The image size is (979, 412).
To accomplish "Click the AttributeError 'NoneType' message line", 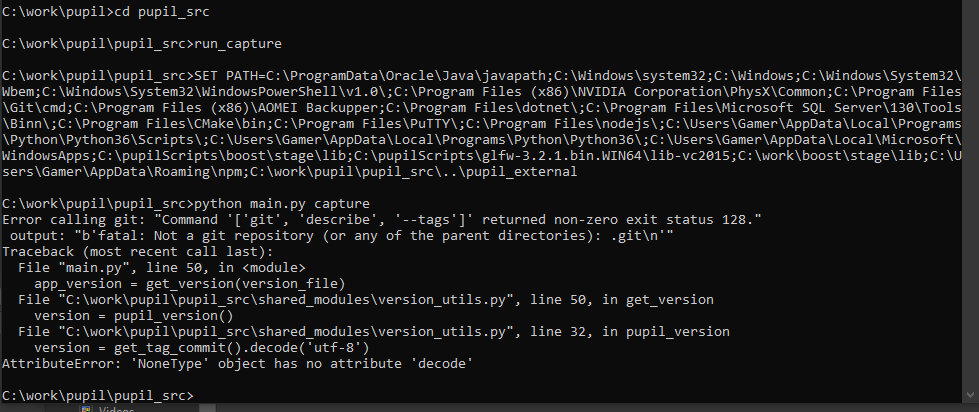I will click(x=237, y=363).
